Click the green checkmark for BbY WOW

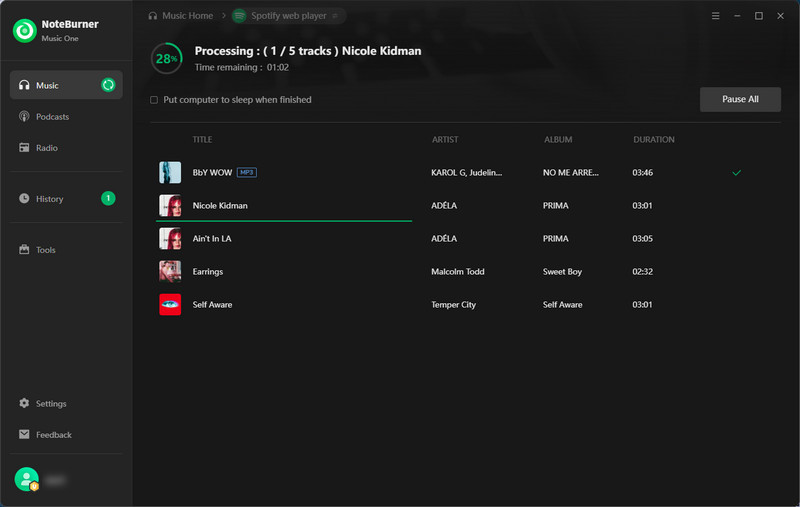click(736, 173)
